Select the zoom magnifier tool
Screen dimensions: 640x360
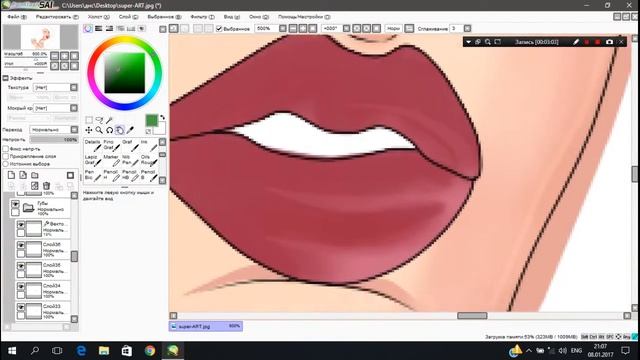[x=99, y=130]
